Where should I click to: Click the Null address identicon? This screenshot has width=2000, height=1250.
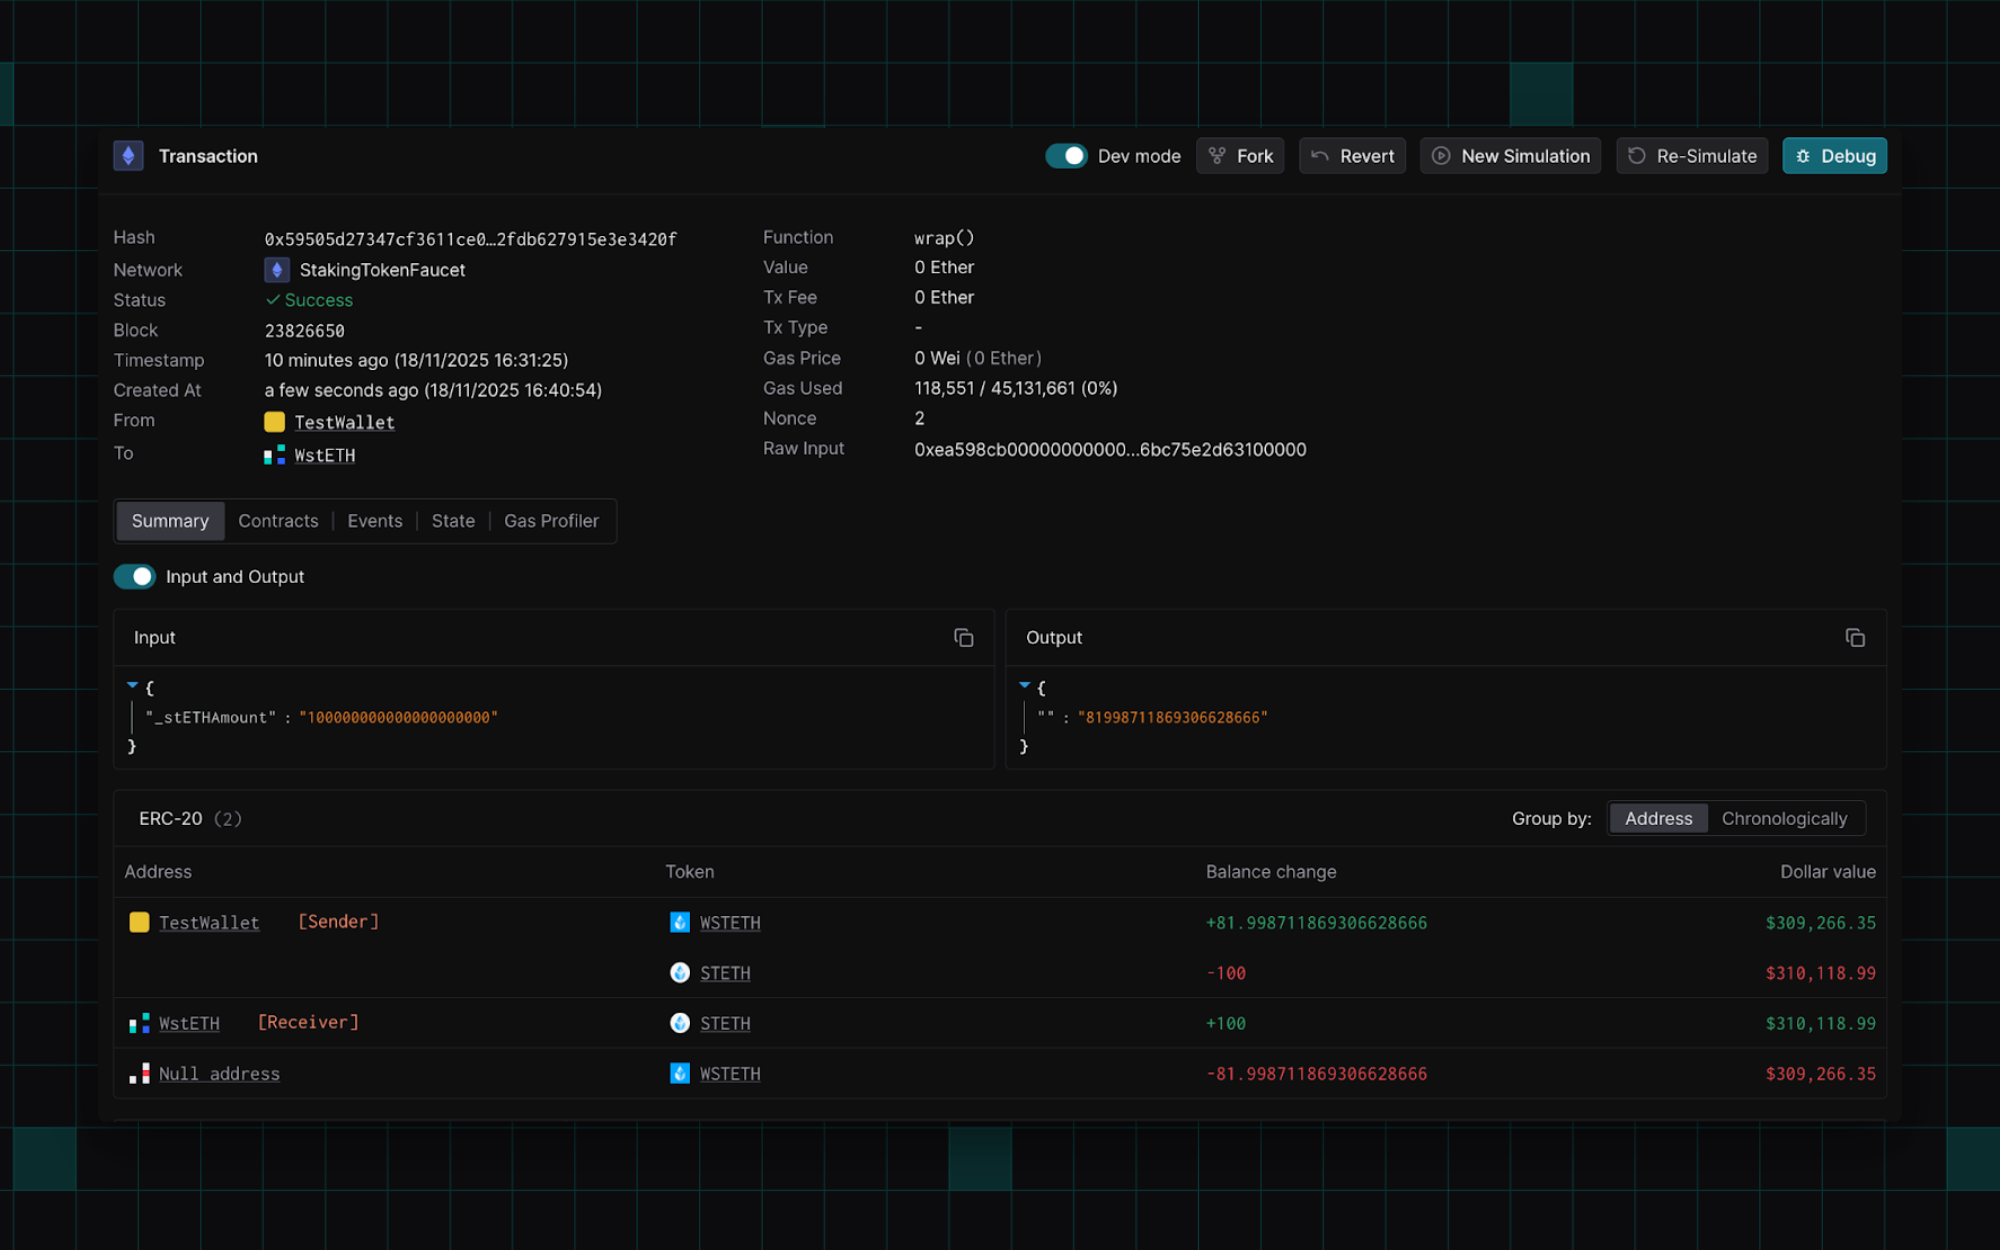click(x=139, y=1074)
